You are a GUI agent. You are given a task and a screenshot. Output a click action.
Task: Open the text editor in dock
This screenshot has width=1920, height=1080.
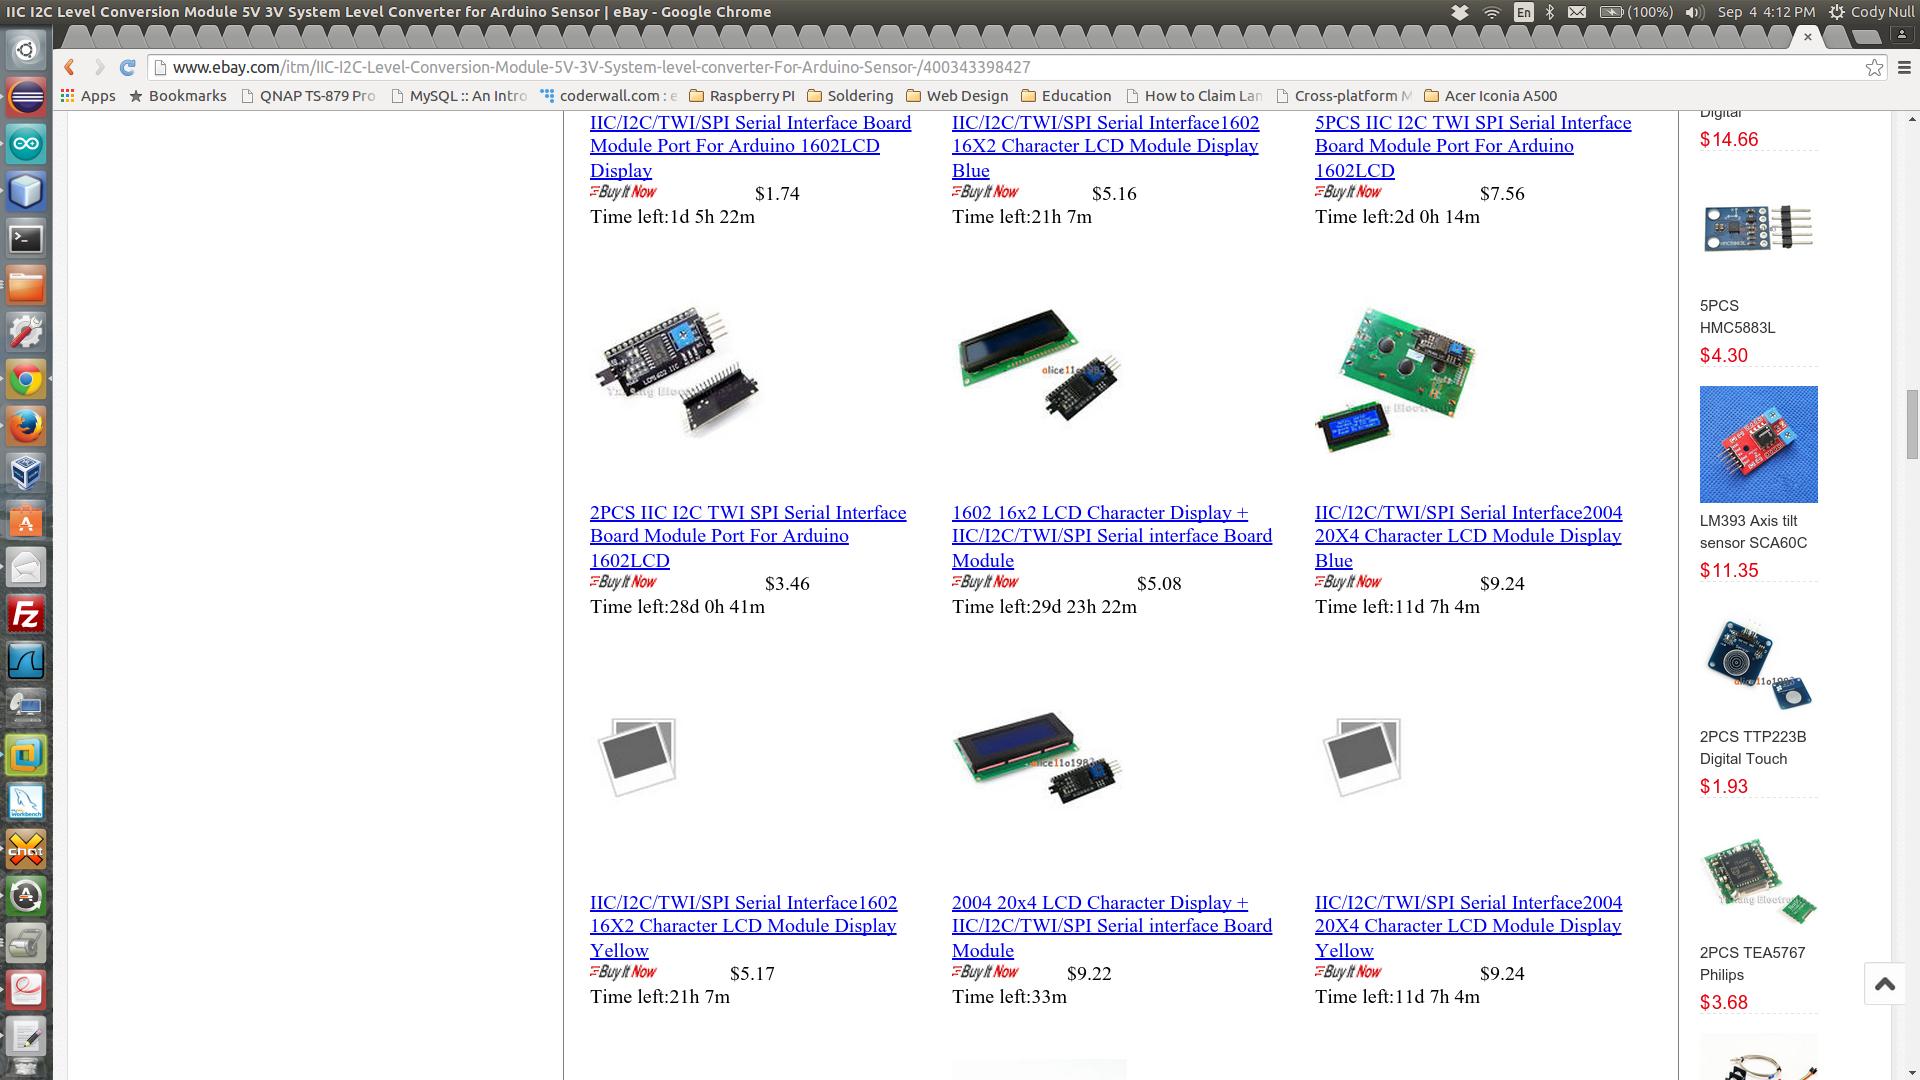point(26,1037)
